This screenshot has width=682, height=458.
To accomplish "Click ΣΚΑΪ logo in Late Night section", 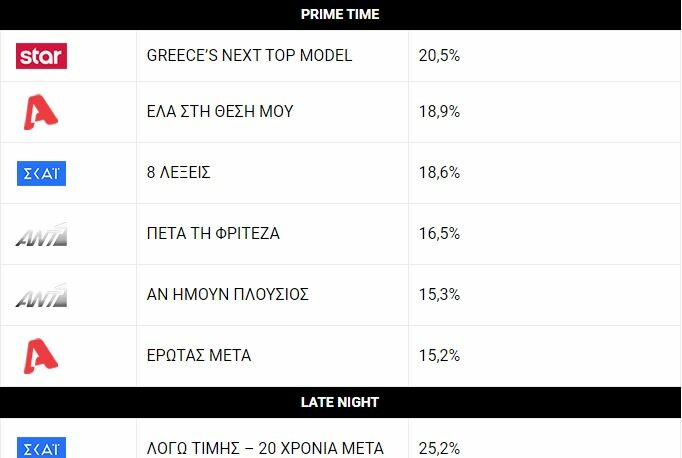I will click(x=41, y=448).
